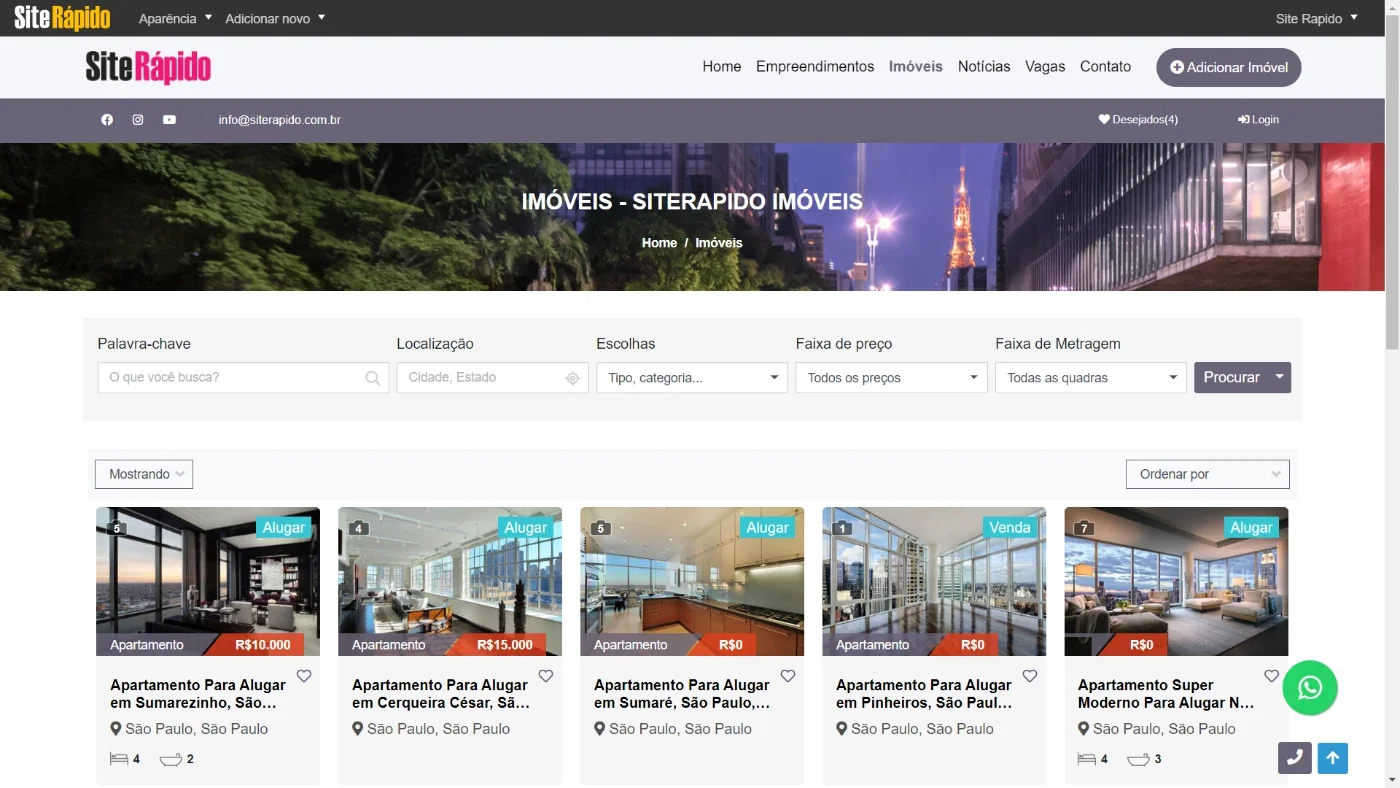The image size is (1400, 788).
Task: Toggle heart on Pinheiros apartment listing
Action: click(x=1030, y=676)
